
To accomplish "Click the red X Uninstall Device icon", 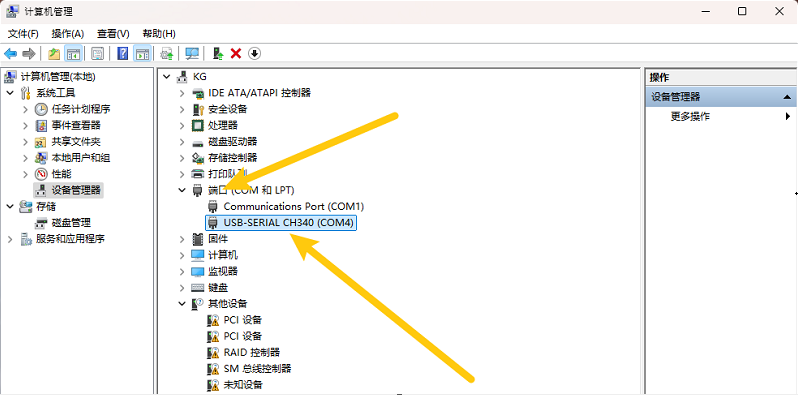I will [236, 53].
